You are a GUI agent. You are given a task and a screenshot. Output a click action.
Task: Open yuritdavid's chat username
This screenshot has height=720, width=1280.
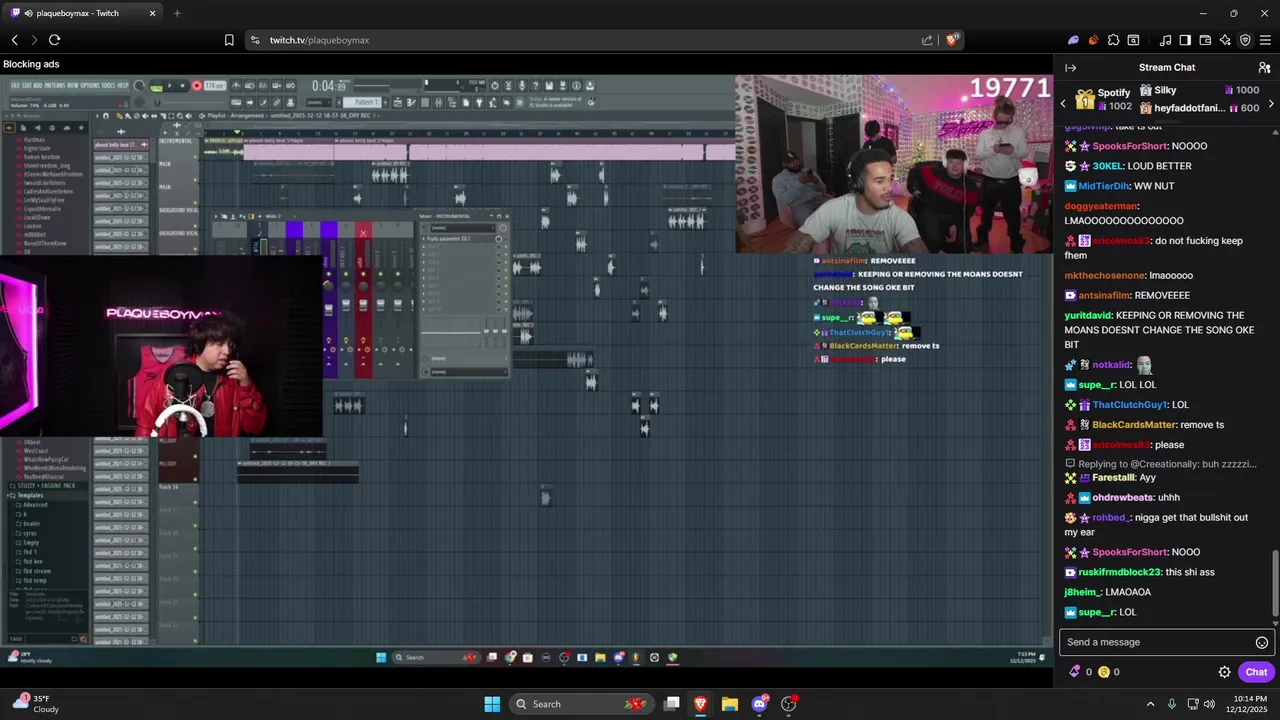(x=1087, y=315)
